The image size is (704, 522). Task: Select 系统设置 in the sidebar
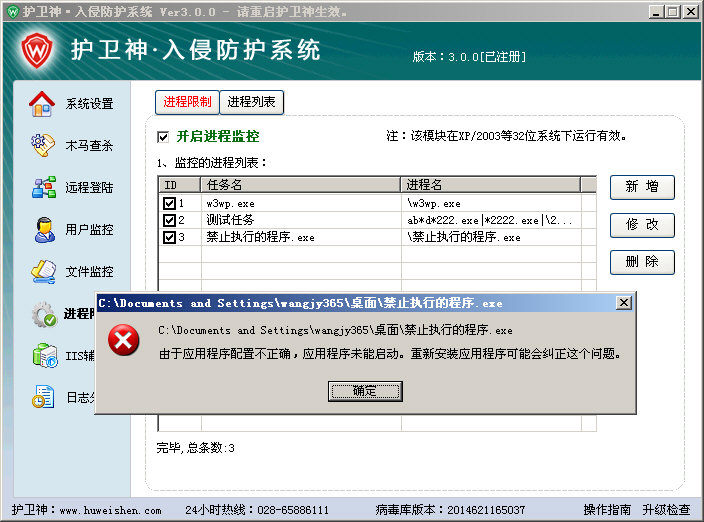point(89,104)
